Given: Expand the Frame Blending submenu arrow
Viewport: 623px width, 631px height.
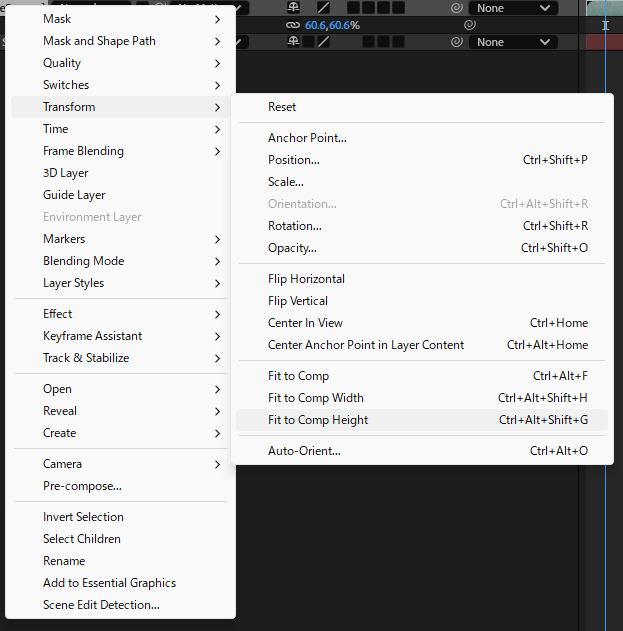Looking at the screenshot, I should click(217, 151).
